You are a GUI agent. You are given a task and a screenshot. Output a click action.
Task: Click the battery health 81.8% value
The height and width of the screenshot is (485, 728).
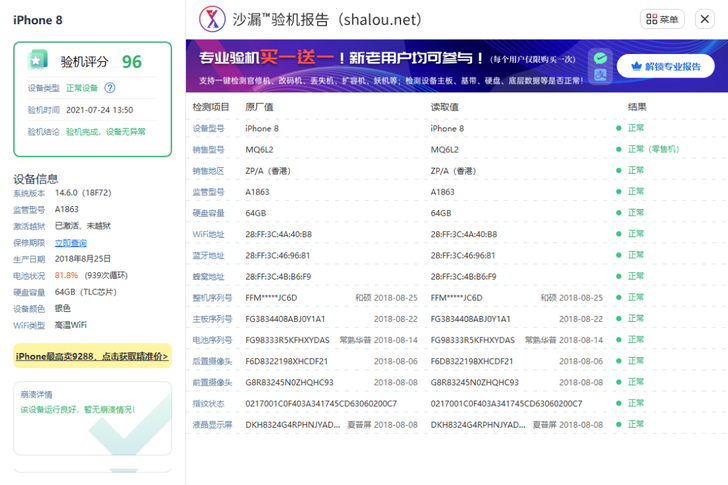pos(66,275)
